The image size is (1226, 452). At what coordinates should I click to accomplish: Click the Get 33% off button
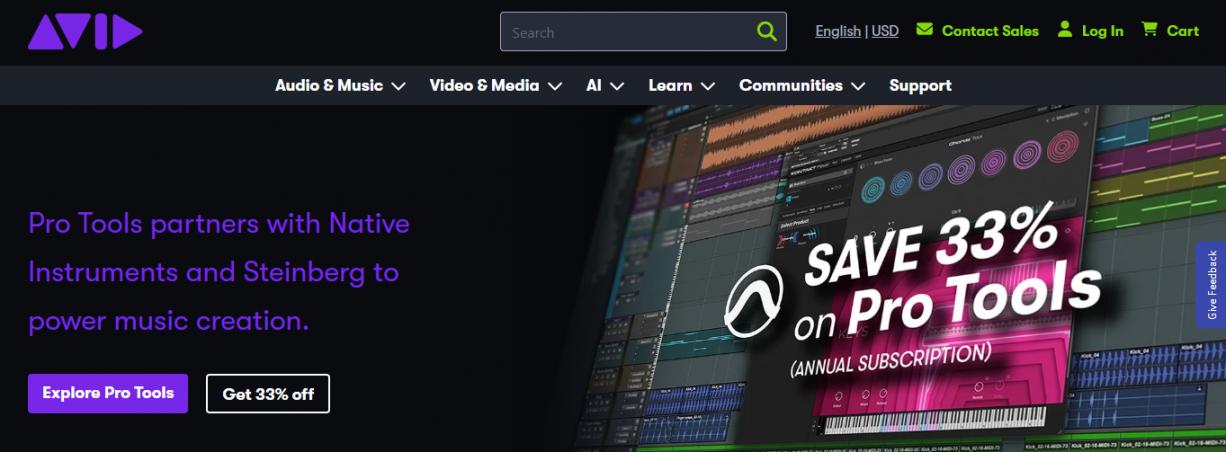[268, 394]
